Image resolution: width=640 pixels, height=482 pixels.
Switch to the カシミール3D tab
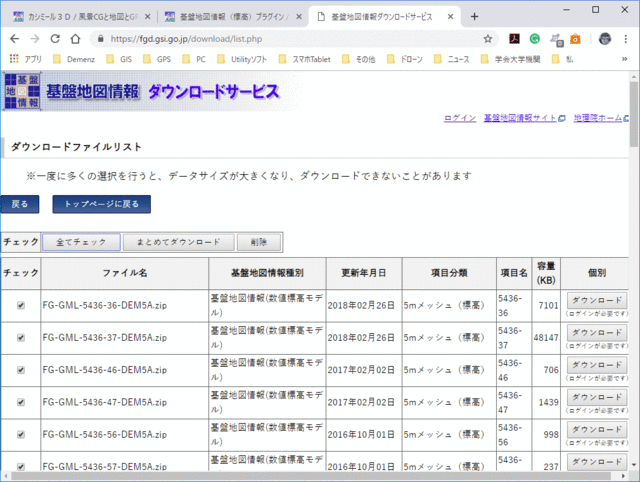tap(82, 17)
